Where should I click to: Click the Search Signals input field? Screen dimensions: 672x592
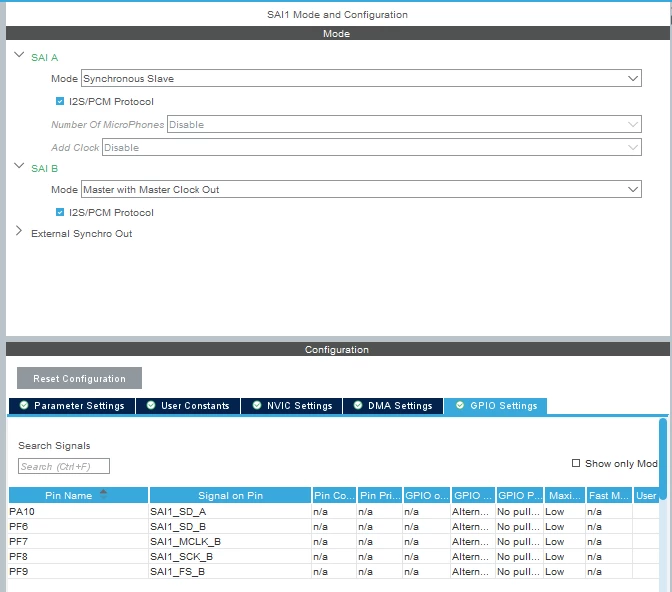(x=64, y=466)
